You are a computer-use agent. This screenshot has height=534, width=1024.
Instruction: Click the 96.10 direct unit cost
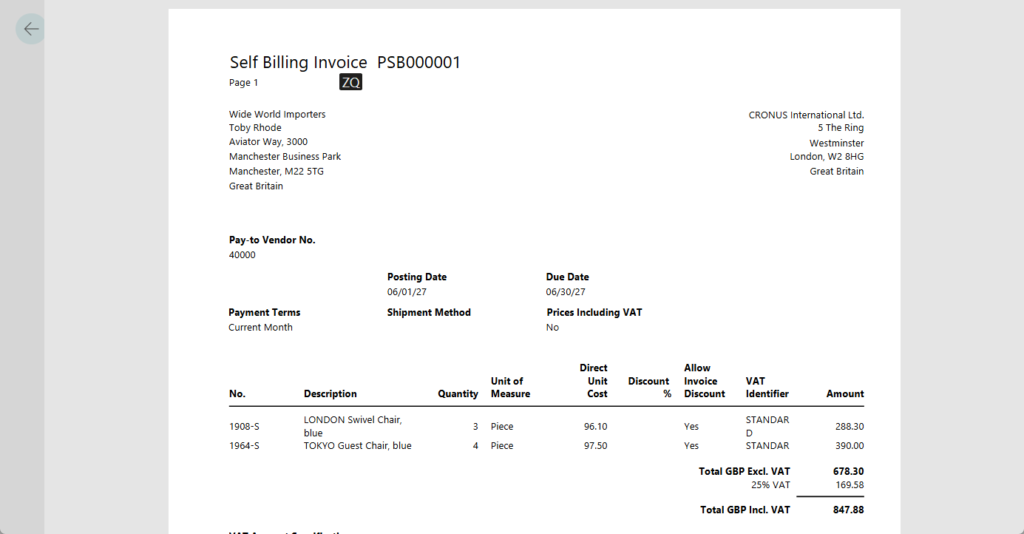(596, 426)
